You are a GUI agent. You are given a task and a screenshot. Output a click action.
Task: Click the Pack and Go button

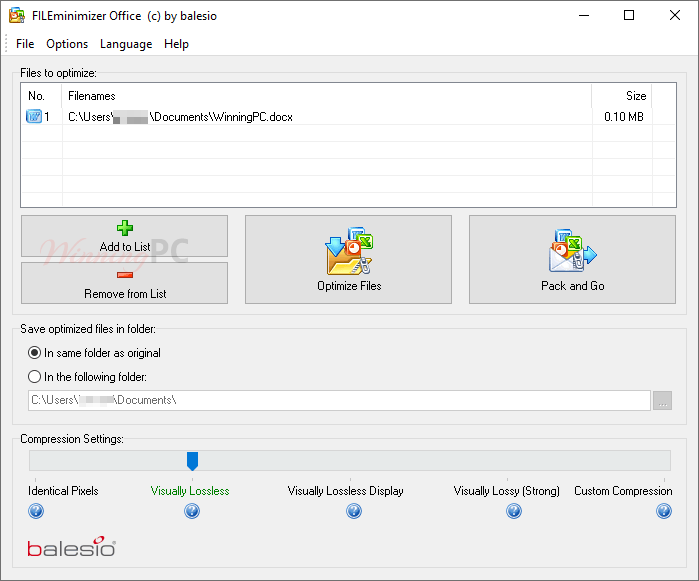pos(572,260)
